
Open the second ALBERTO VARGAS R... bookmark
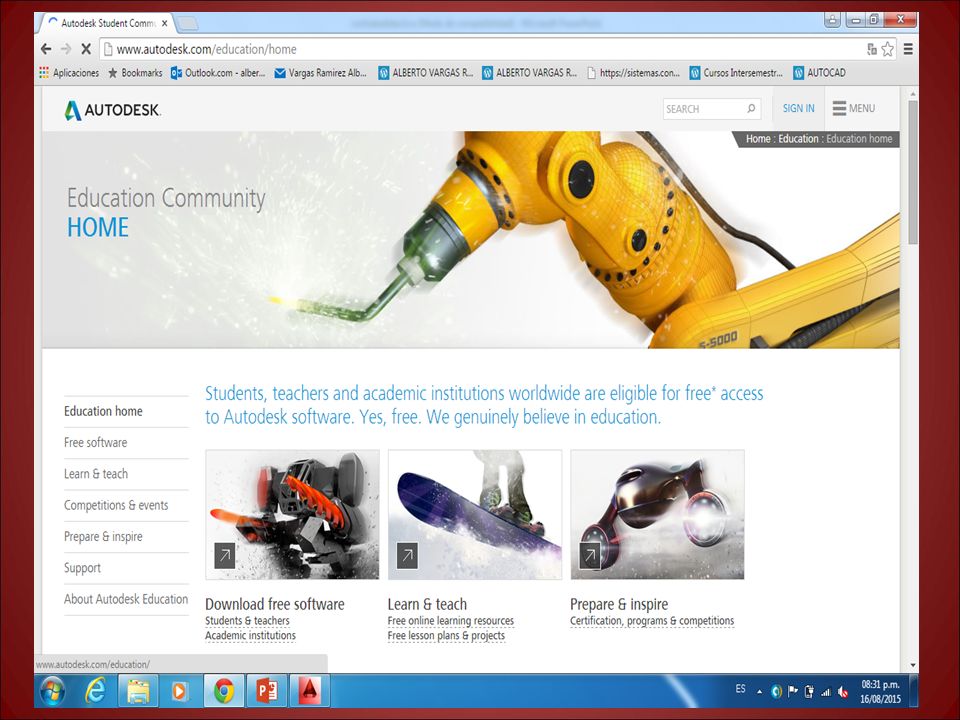pos(530,73)
